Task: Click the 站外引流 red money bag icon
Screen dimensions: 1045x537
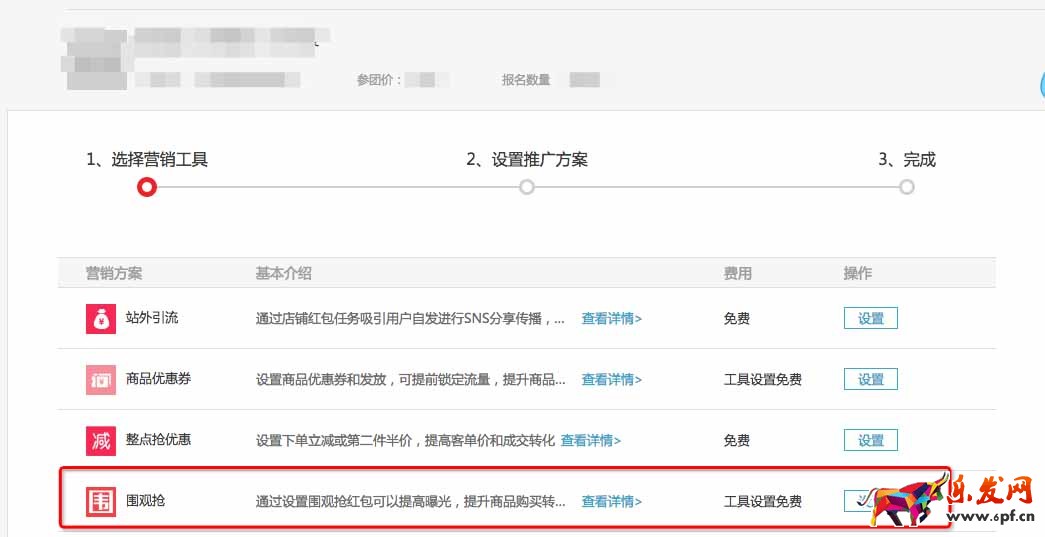Action: pos(101,318)
